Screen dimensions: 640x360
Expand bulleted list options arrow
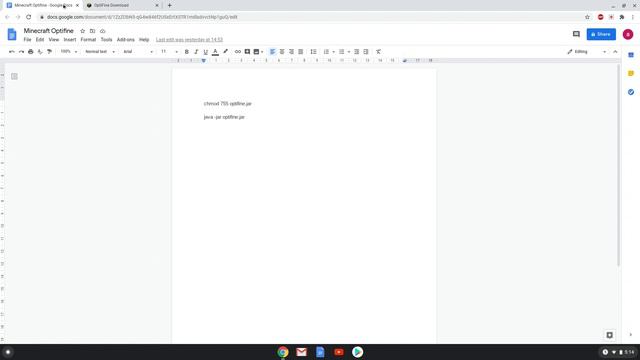(349, 52)
